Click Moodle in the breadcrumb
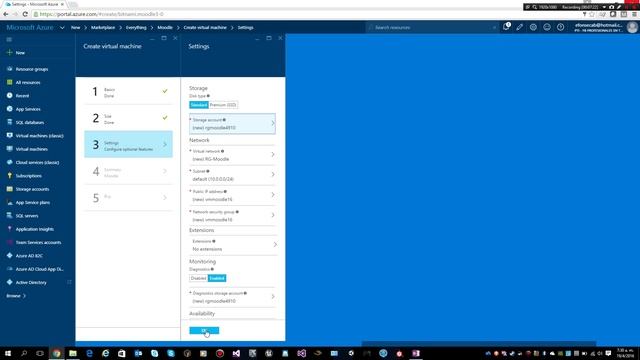 point(165,27)
